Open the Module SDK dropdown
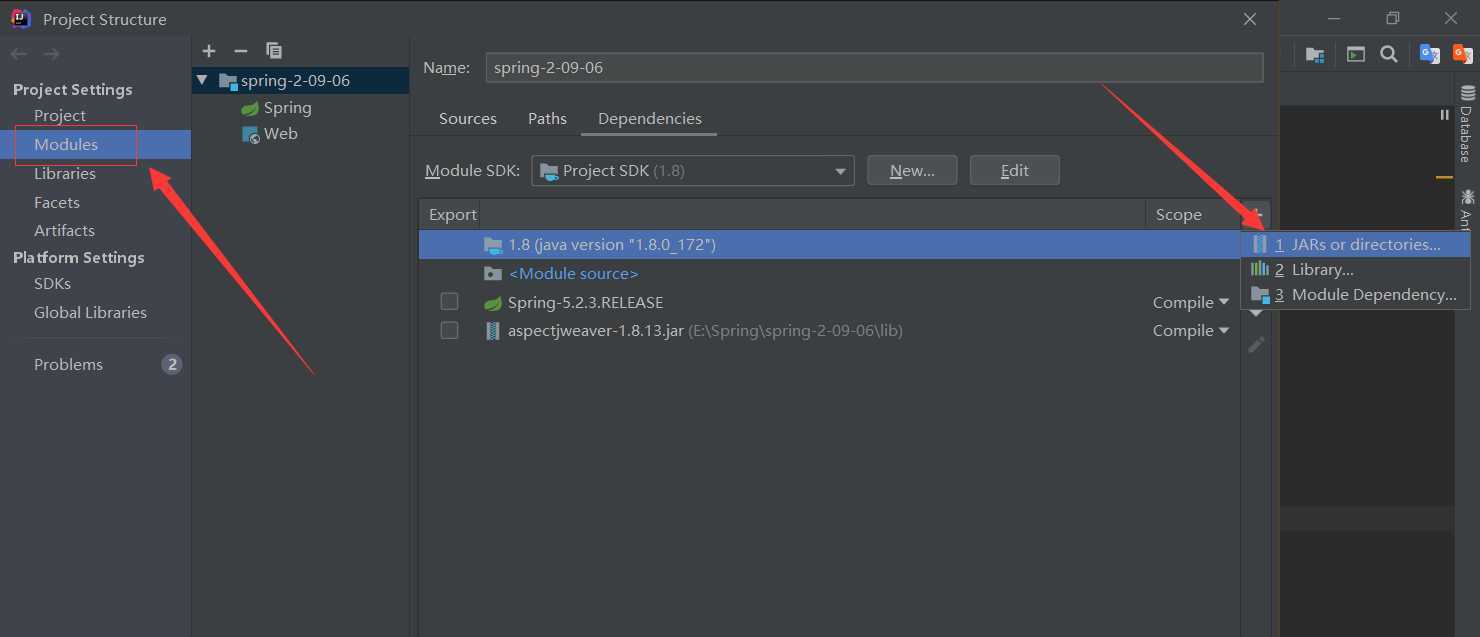Image resolution: width=1480 pixels, height=637 pixels. (x=693, y=171)
